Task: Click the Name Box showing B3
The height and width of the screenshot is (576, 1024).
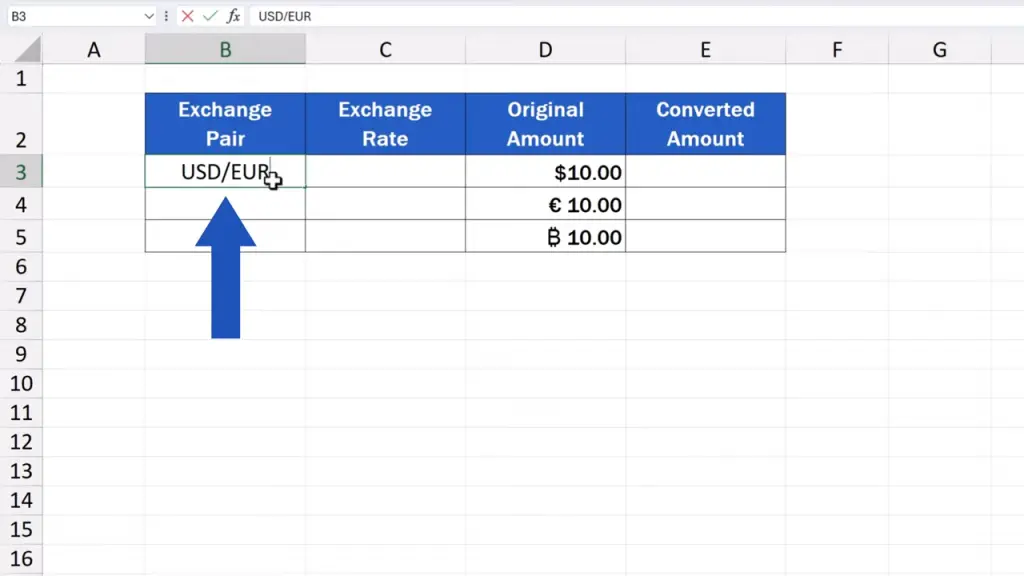Action: point(70,16)
